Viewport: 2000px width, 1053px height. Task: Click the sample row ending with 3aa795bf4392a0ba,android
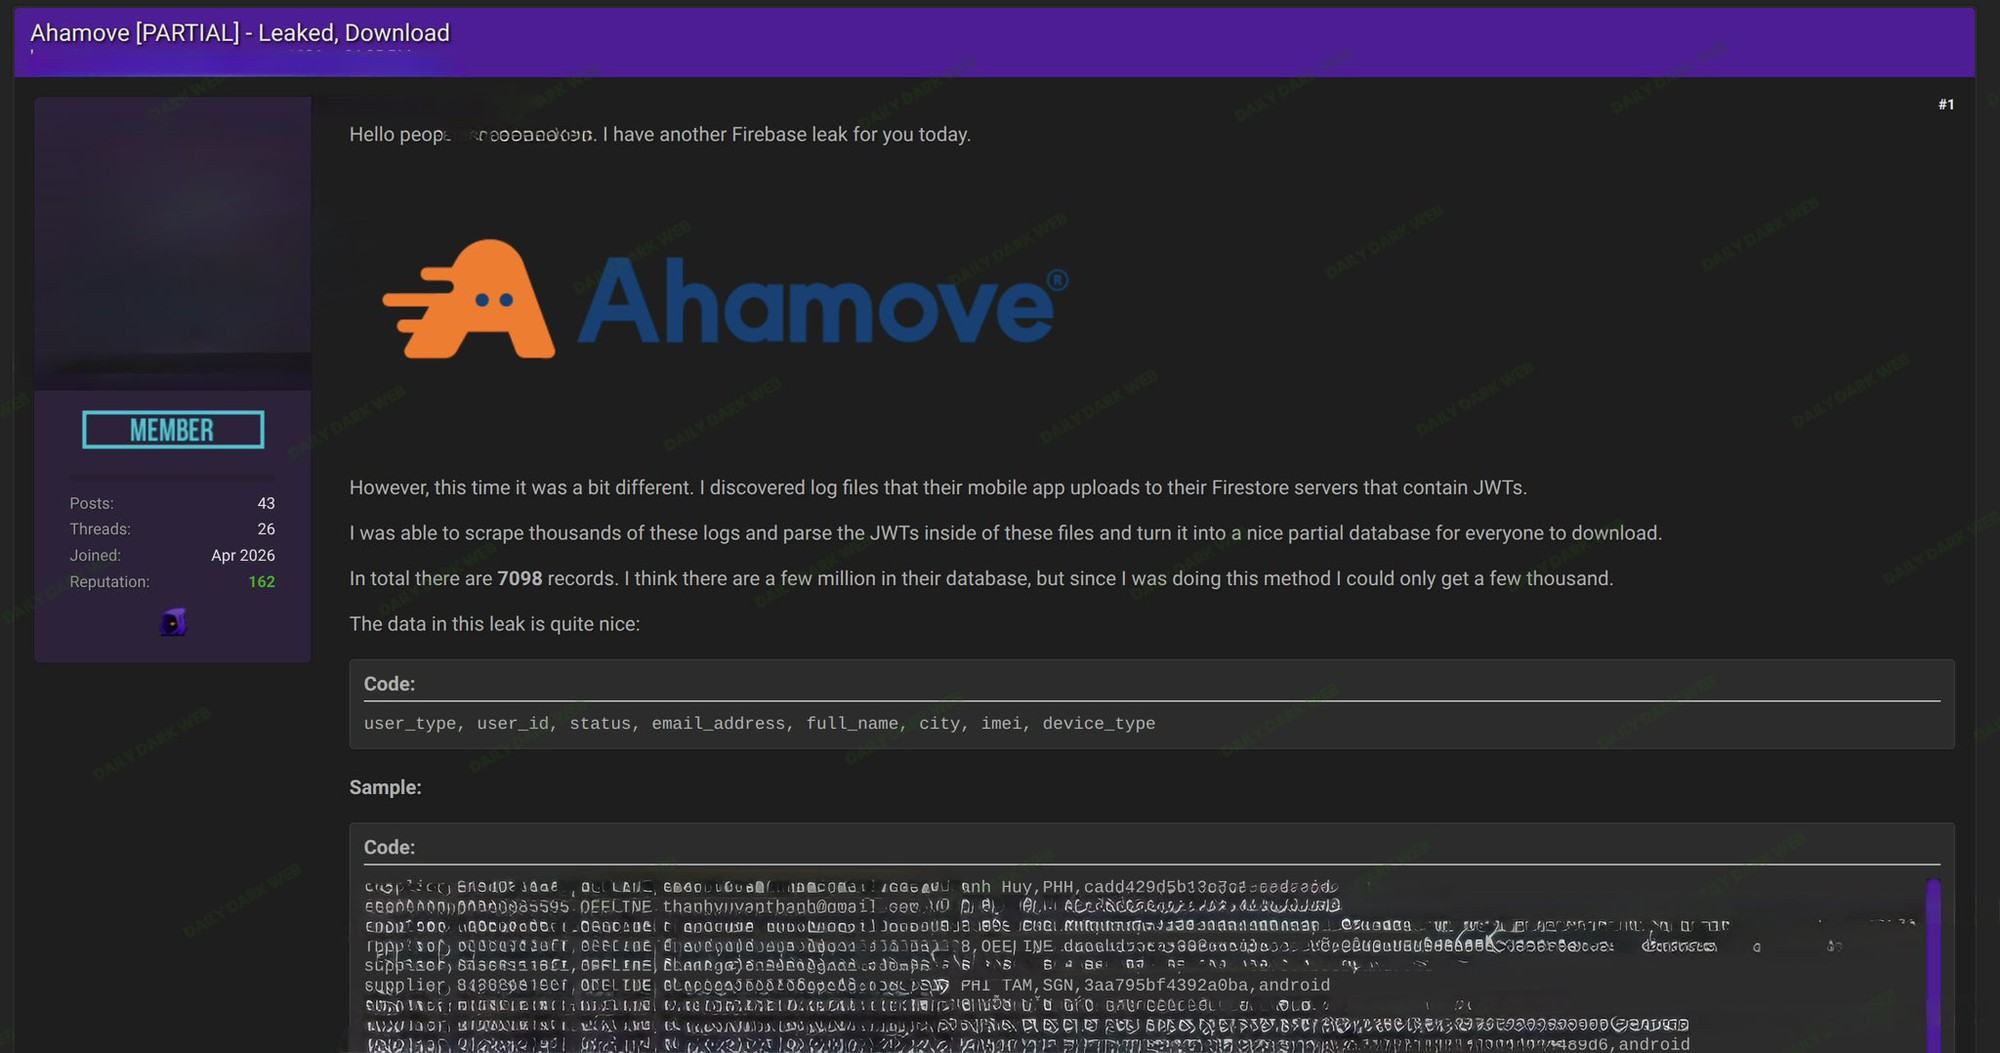(847, 985)
